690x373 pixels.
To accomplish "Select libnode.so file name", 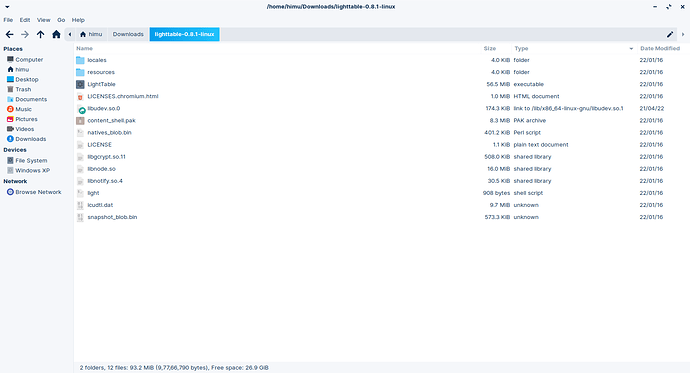I will 102,169.
